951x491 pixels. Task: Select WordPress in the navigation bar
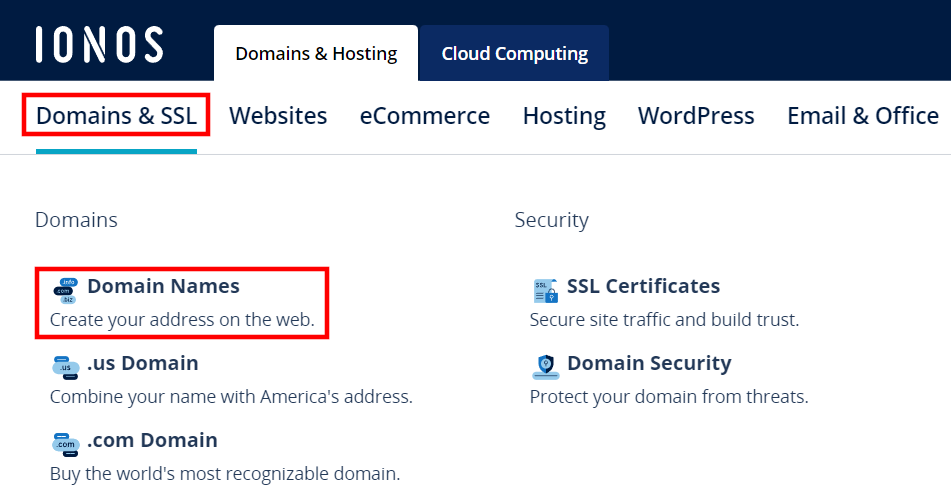coord(696,116)
